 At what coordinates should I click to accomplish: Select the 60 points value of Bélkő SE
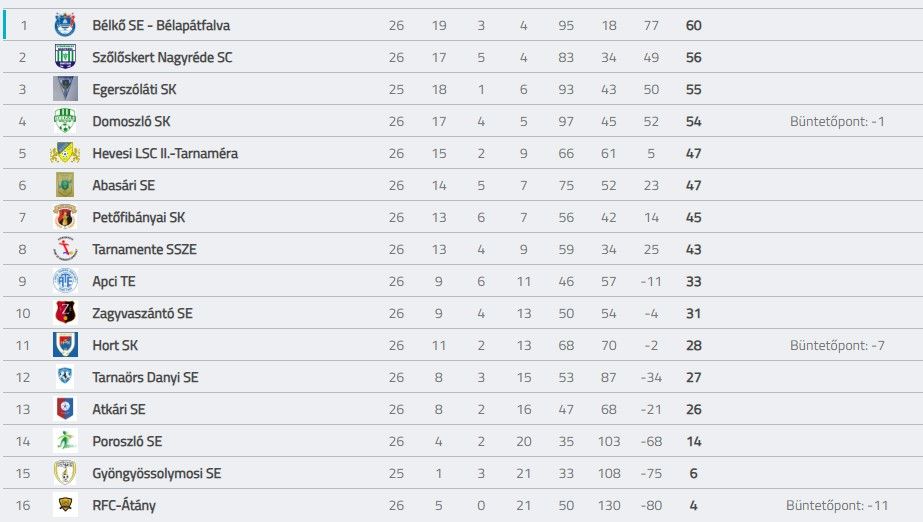click(693, 25)
